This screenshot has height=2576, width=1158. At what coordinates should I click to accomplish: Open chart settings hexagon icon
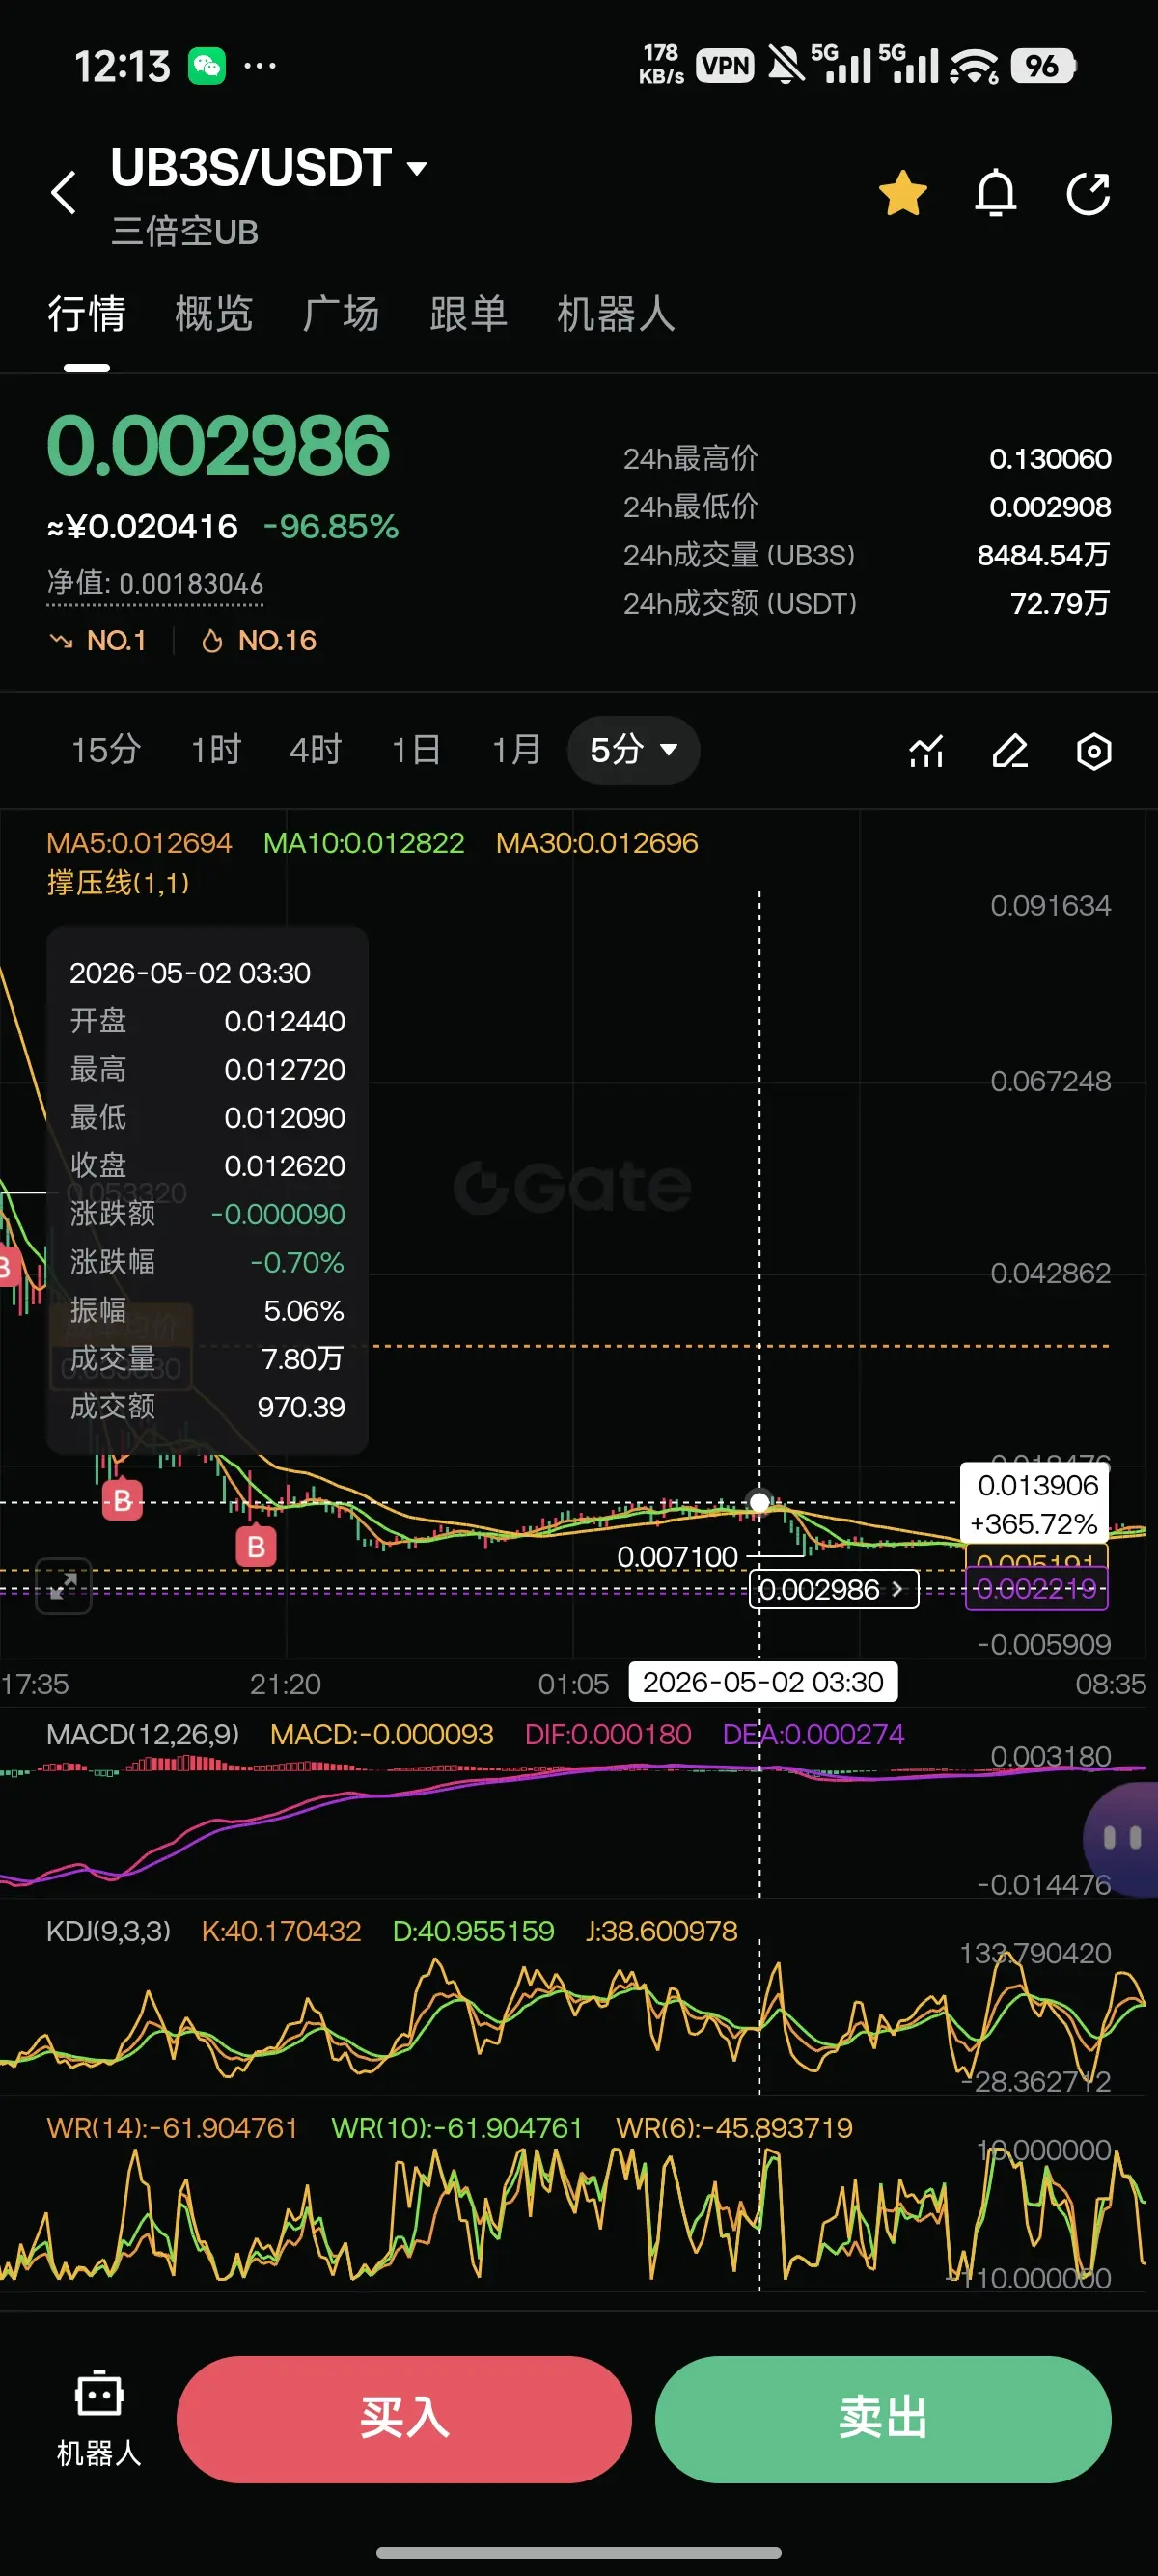tap(1094, 751)
